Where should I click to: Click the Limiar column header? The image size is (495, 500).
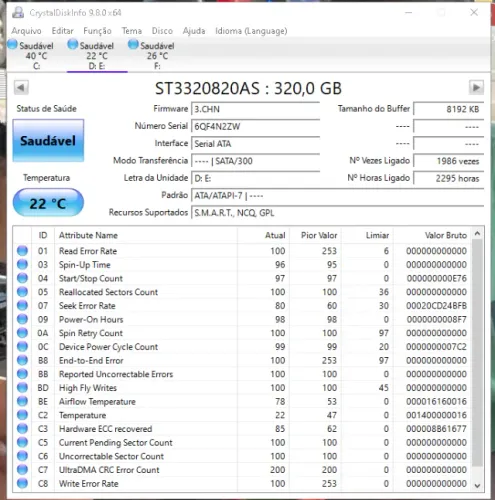[367, 235]
